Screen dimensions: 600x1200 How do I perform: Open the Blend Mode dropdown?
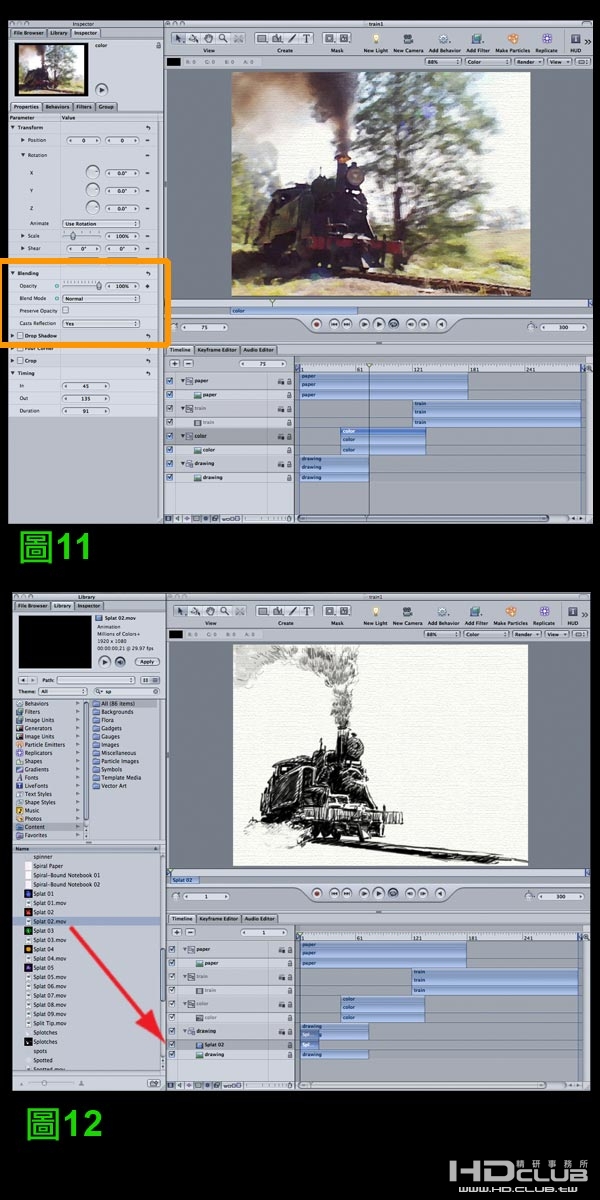click(100, 298)
